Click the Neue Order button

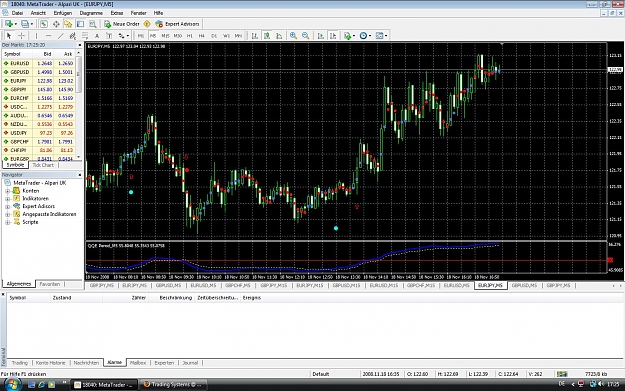(122, 24)
